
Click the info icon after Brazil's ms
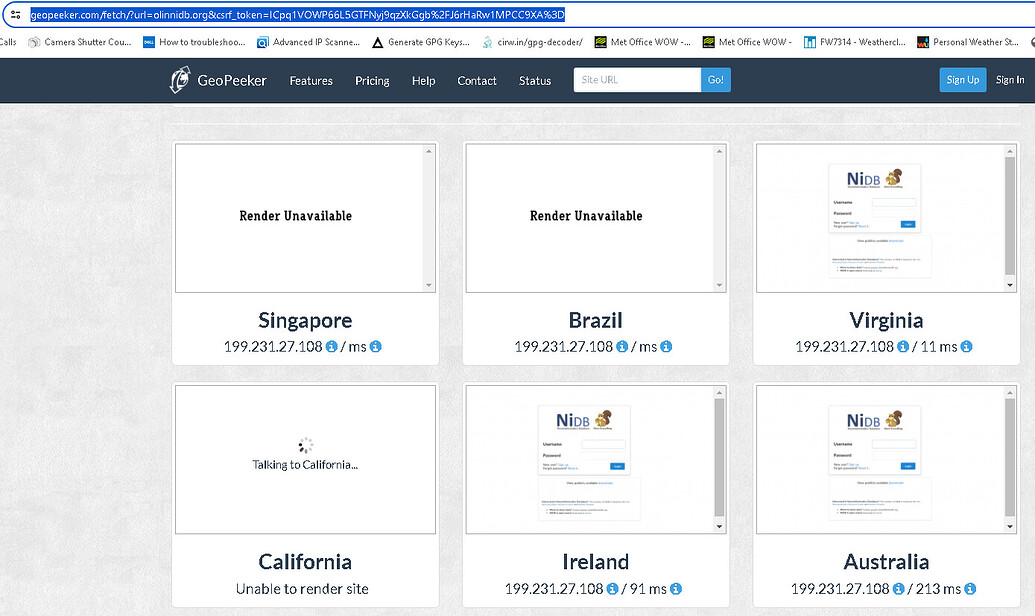[666, 347]
